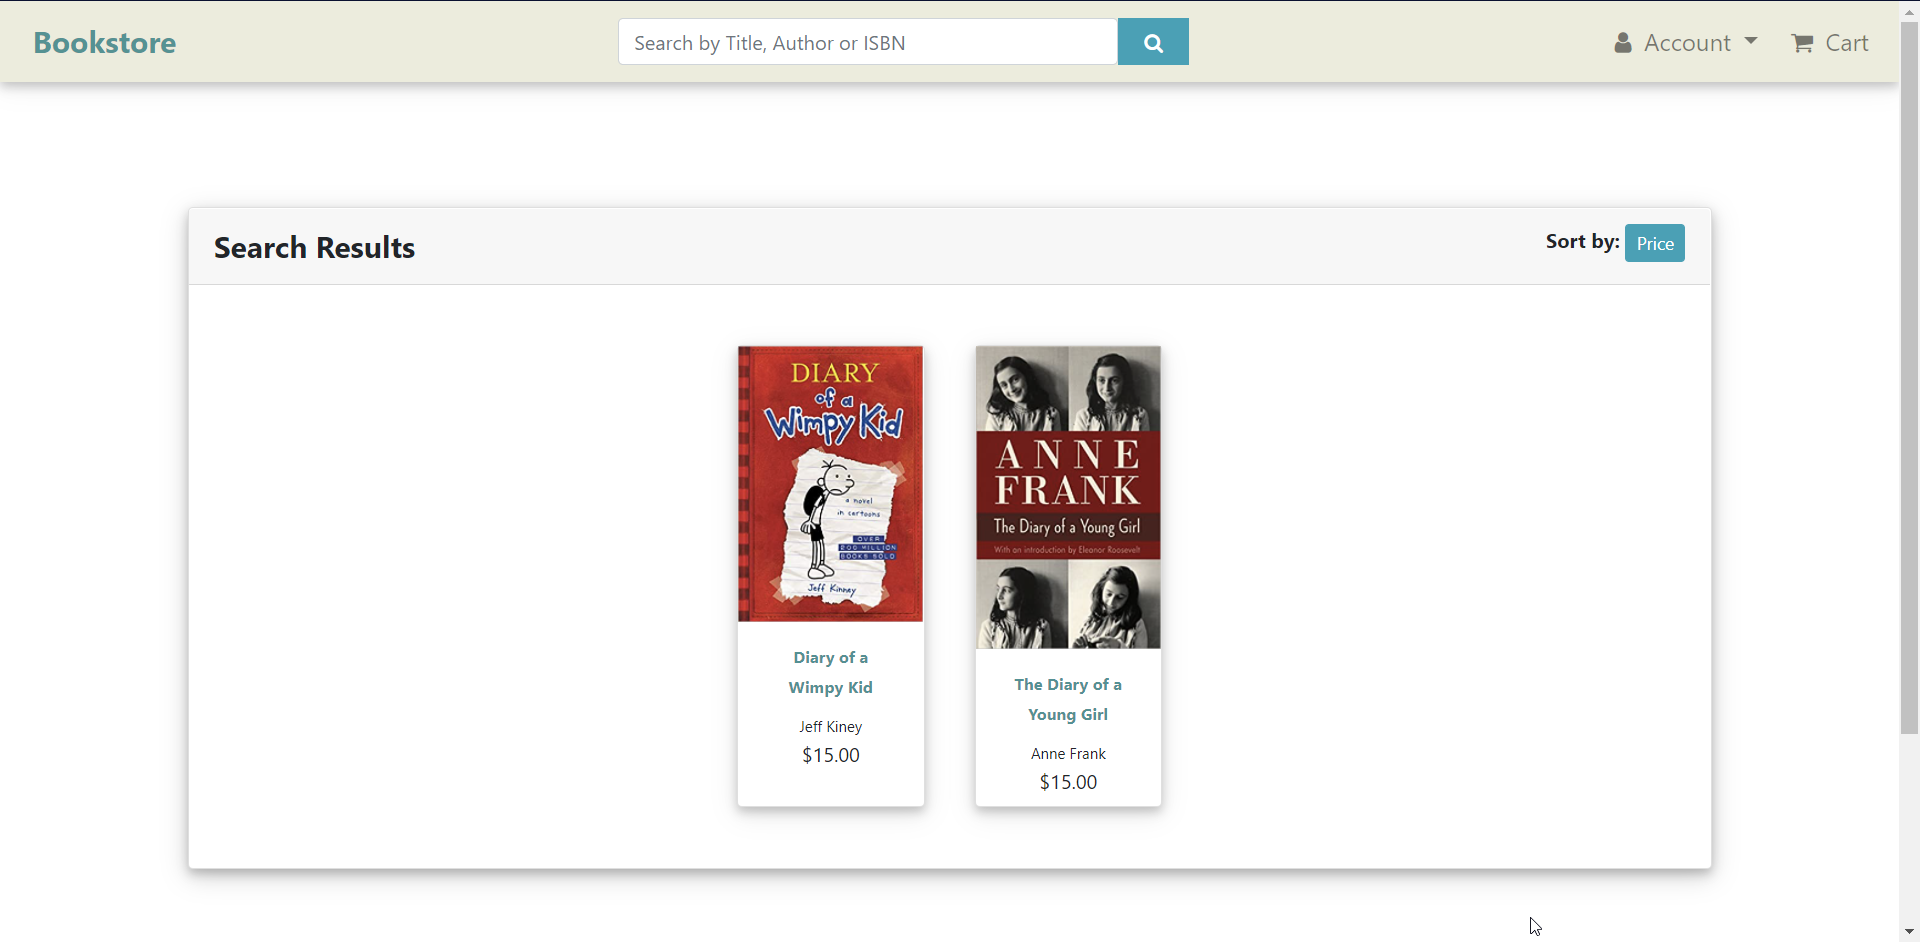This screenshot has width=1920, height=942.
Task: Select author name Jeff Kiney
Action: (x=830, y=727)
